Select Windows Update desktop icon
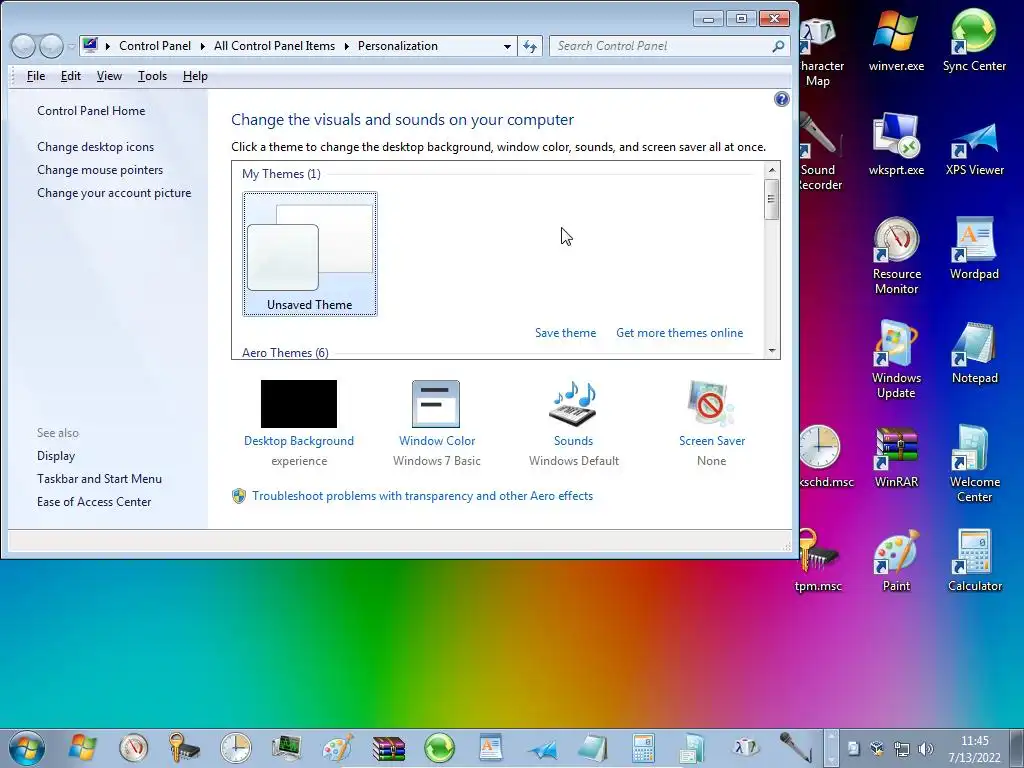Image resolution: width=1024 pixels, height=768 pixels. [x=896, y=359]
